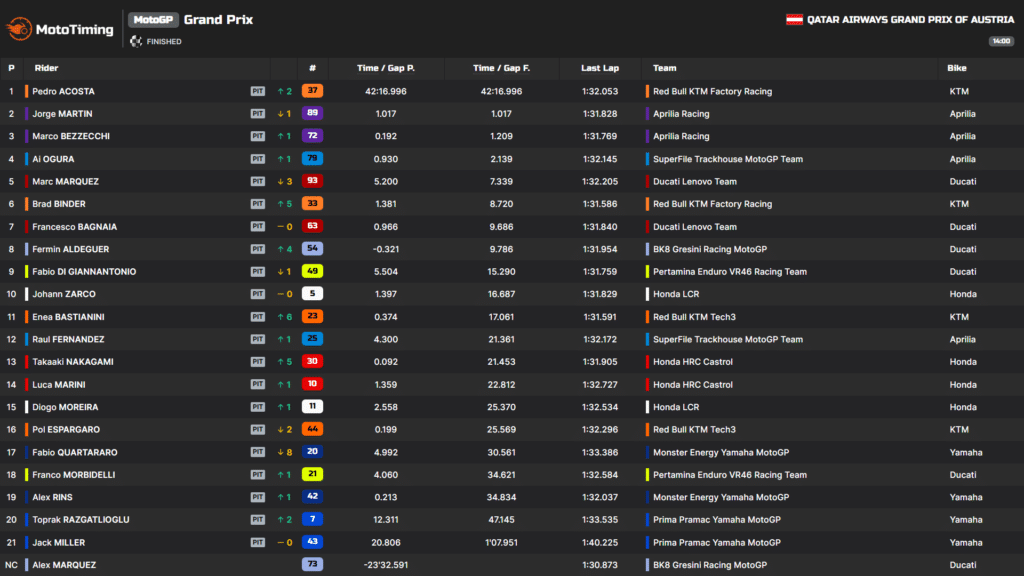Click Marco BEZZECCHI's PIT badge

[x=258, y=136]
